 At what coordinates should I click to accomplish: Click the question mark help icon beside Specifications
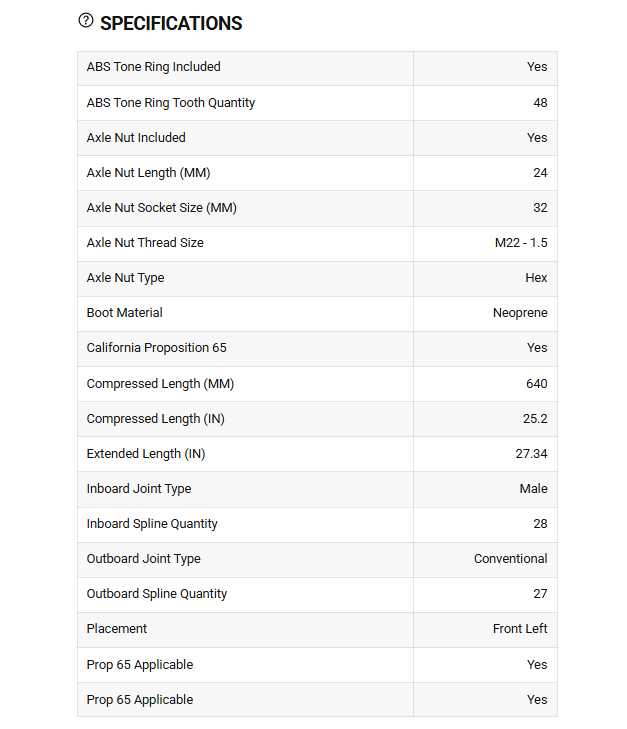[x=86, y=20]
